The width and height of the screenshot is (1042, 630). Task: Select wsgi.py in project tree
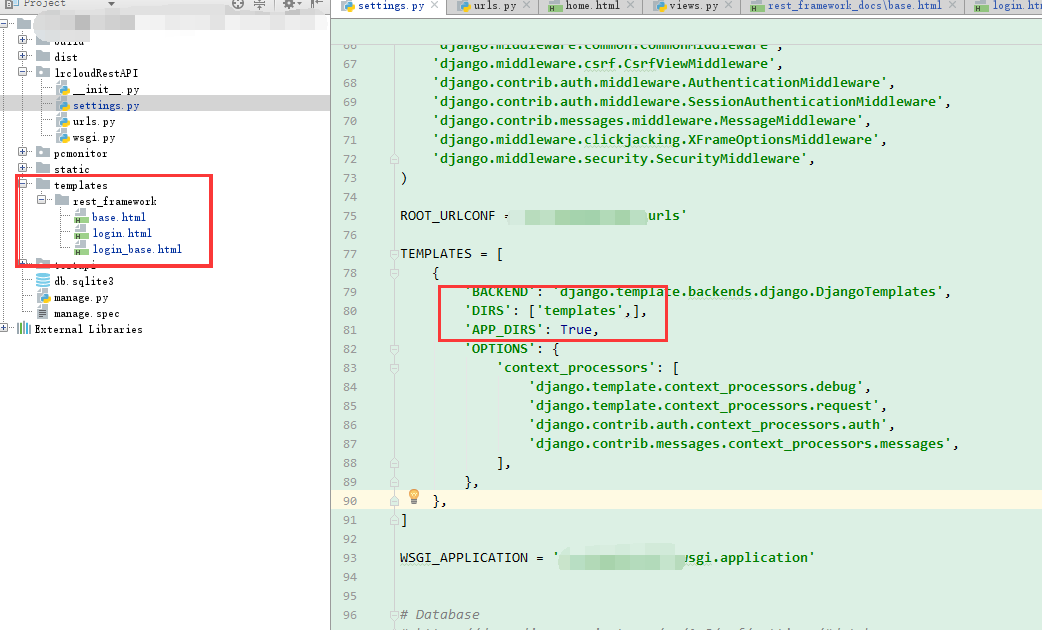[94, 138]
